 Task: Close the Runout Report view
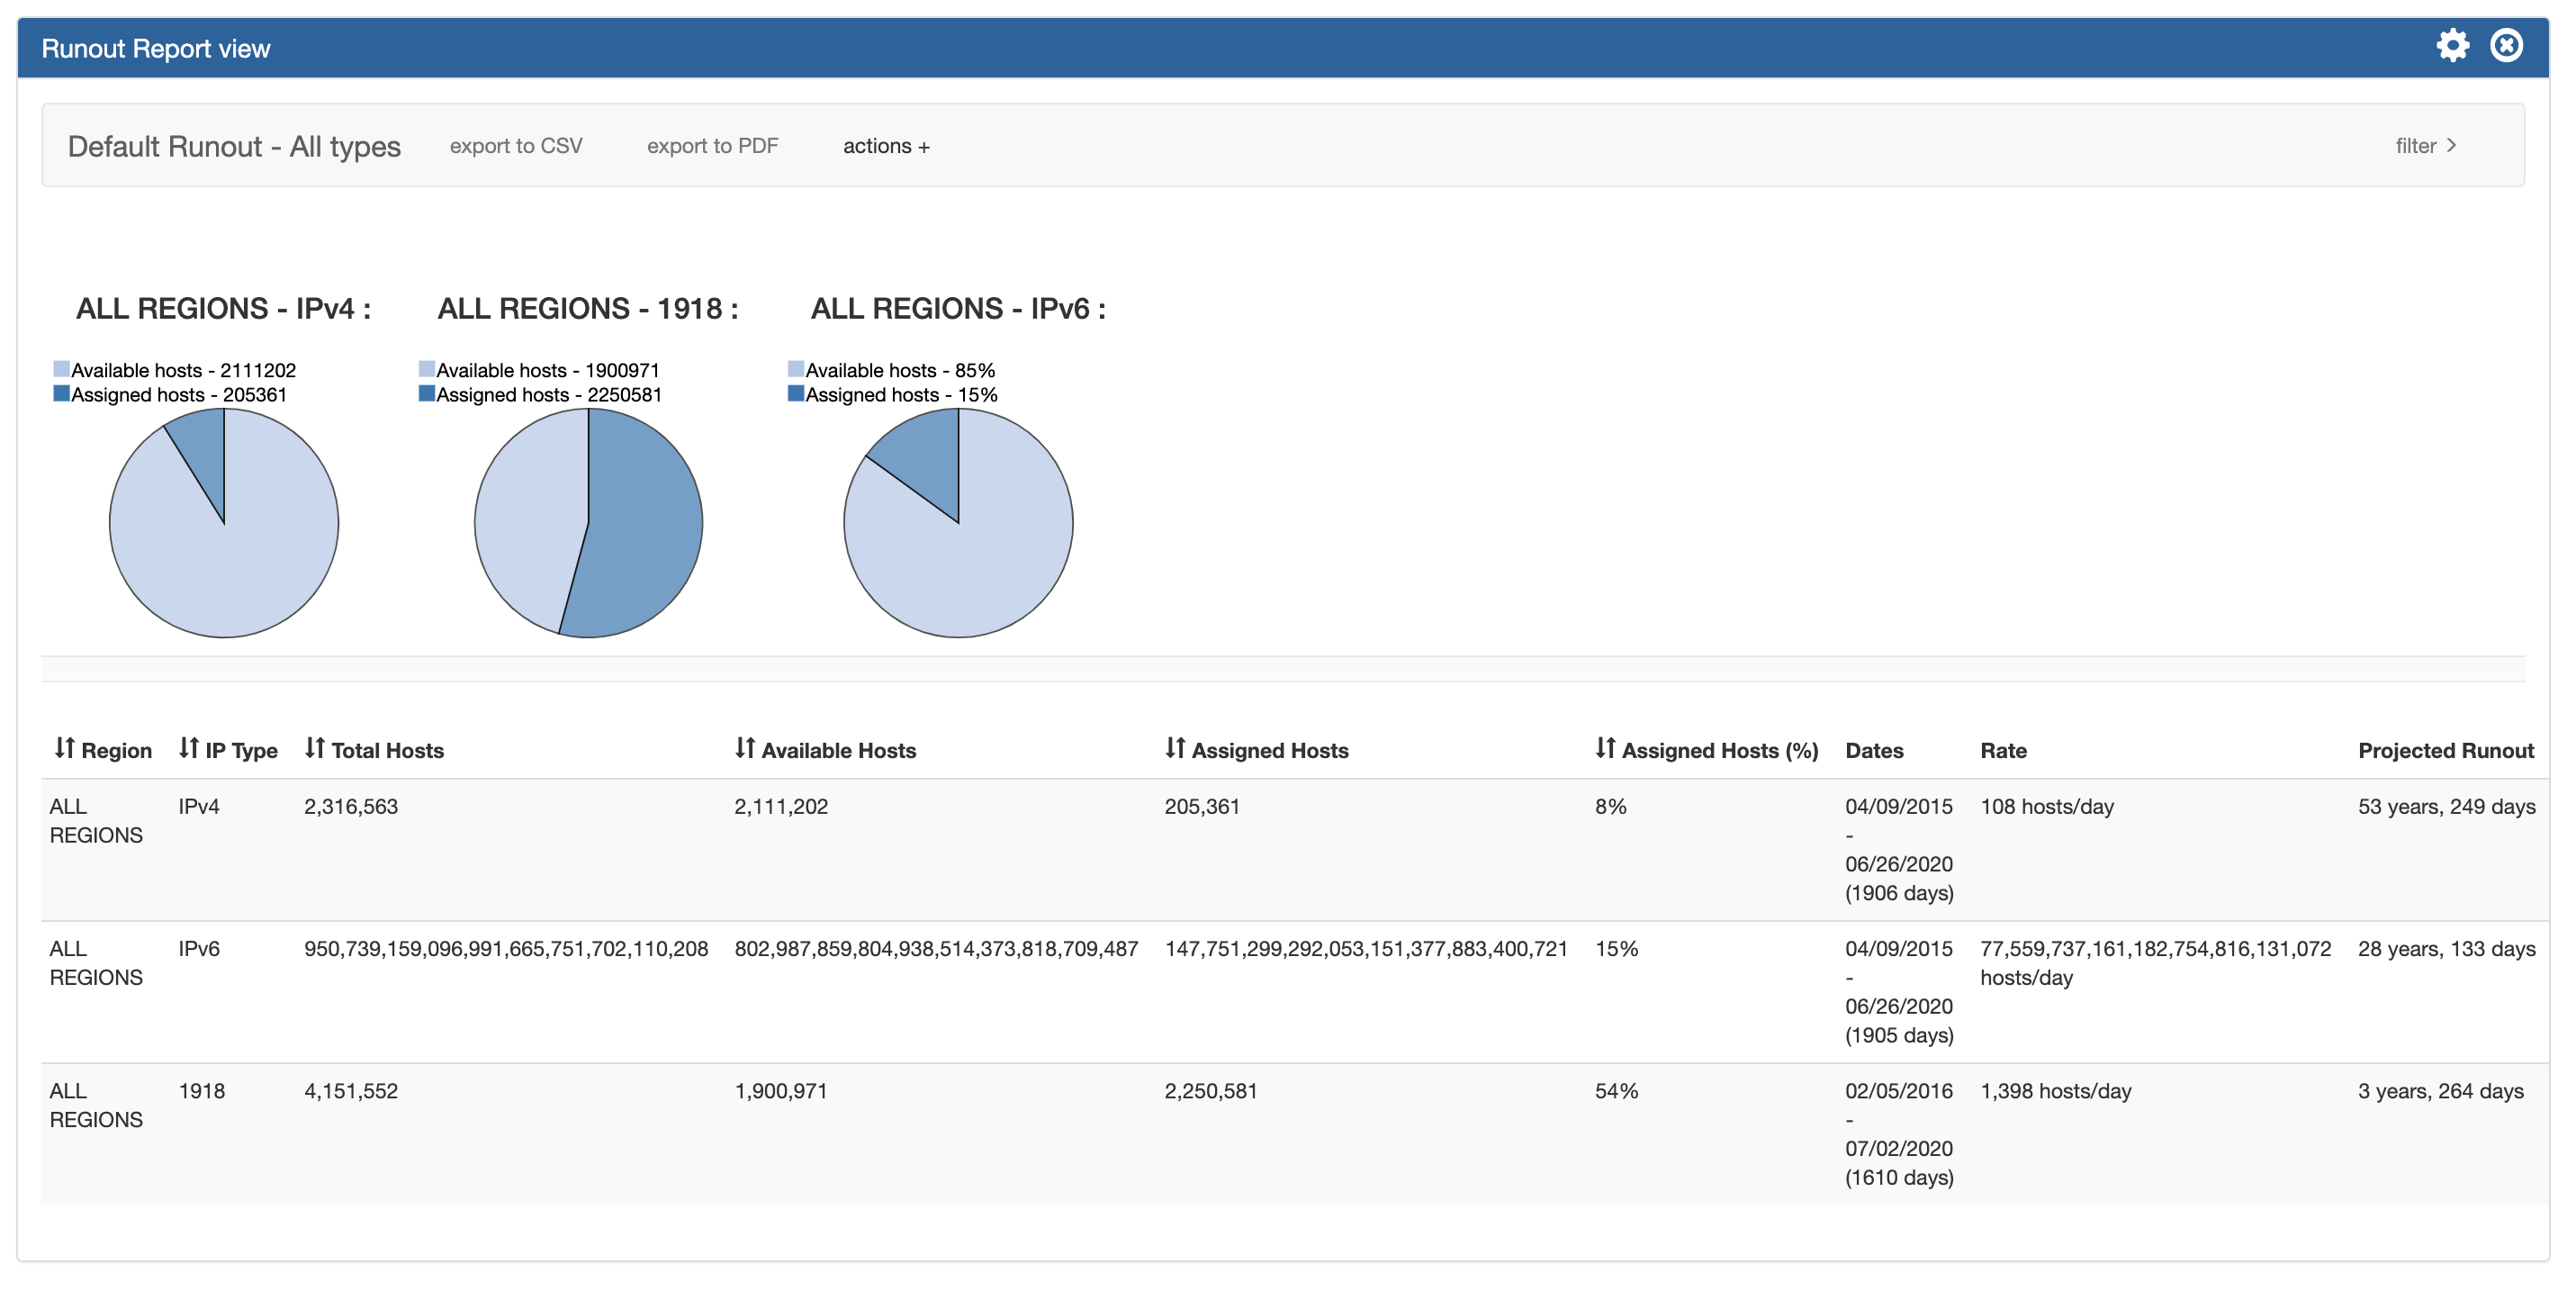[2506, 46]
